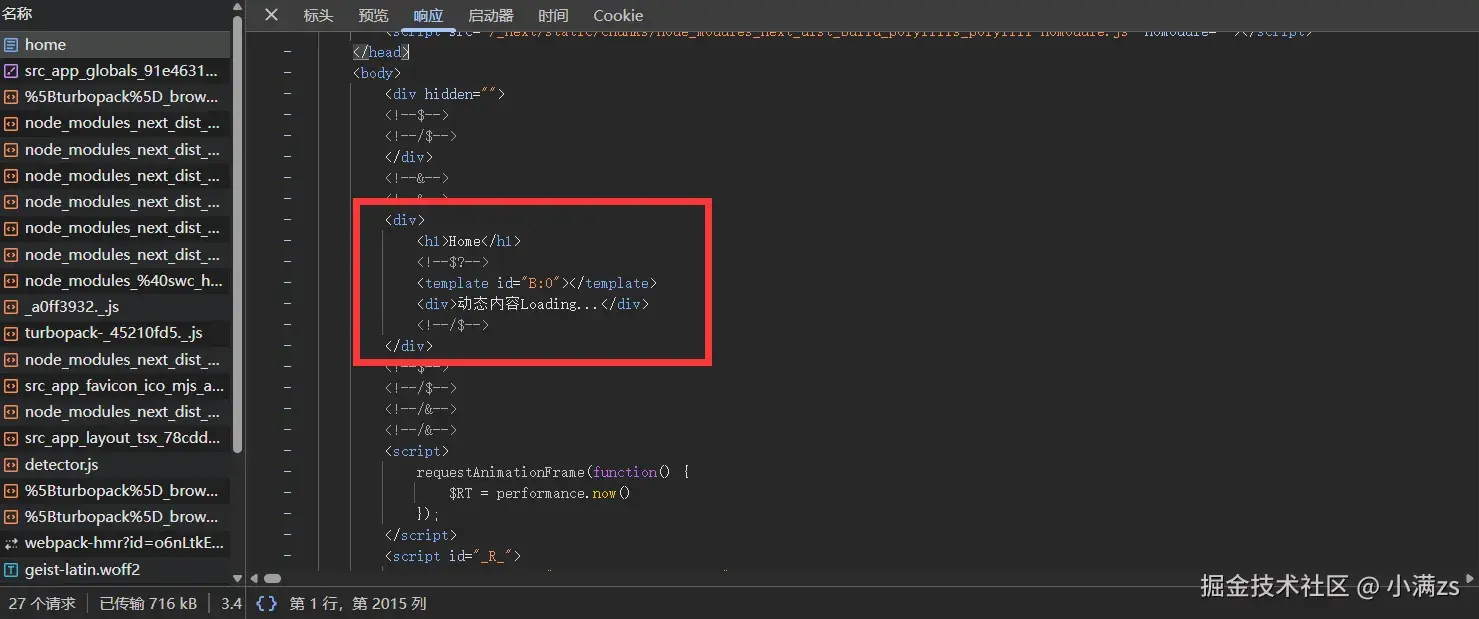
Task: Click the script icon beside detector.js
Action: pos(11,465)
